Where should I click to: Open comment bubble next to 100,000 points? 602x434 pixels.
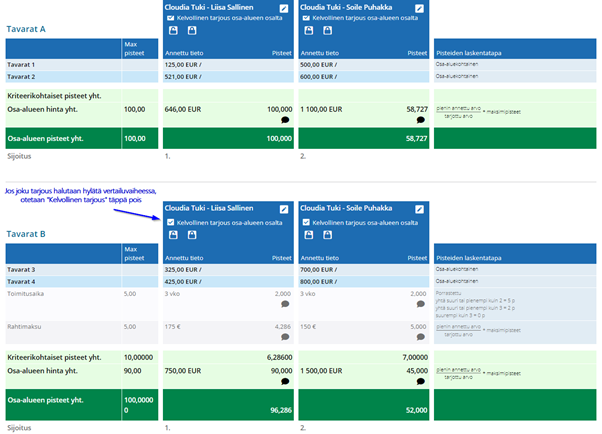click(x=285, y=120)
